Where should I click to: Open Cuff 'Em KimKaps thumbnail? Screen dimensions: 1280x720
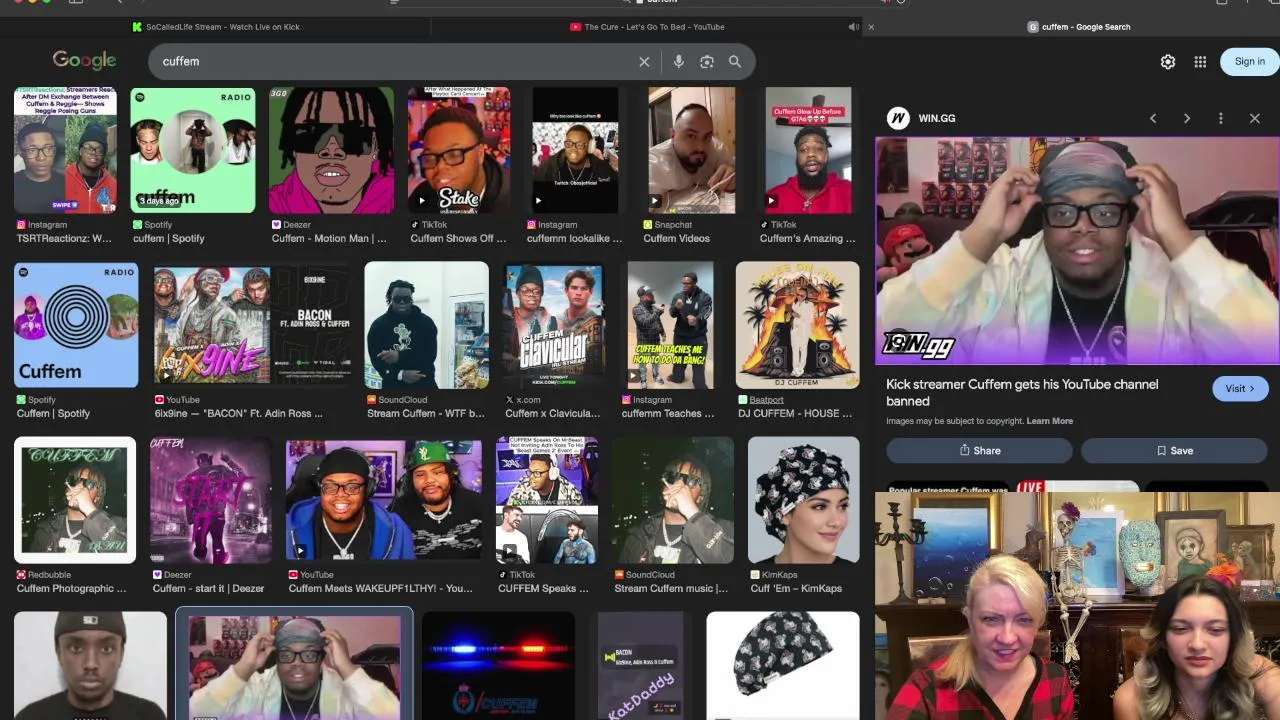[x=804, y=500]
